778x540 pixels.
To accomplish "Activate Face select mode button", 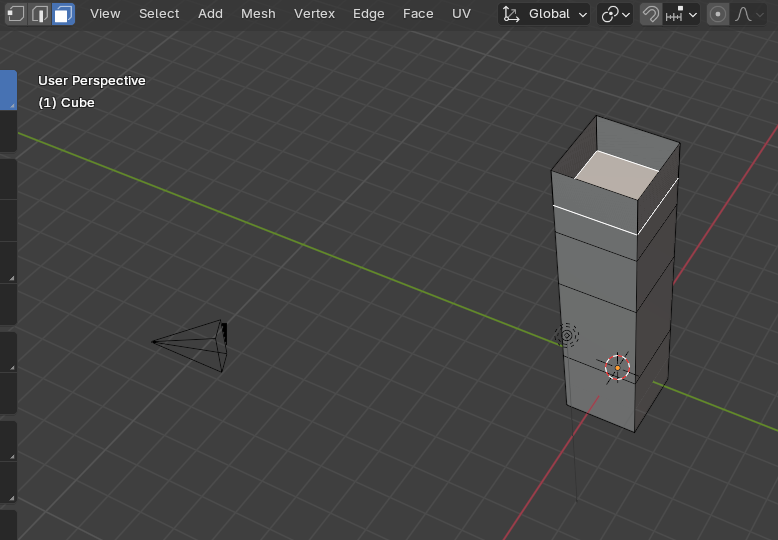I will [x=63, y=14].
